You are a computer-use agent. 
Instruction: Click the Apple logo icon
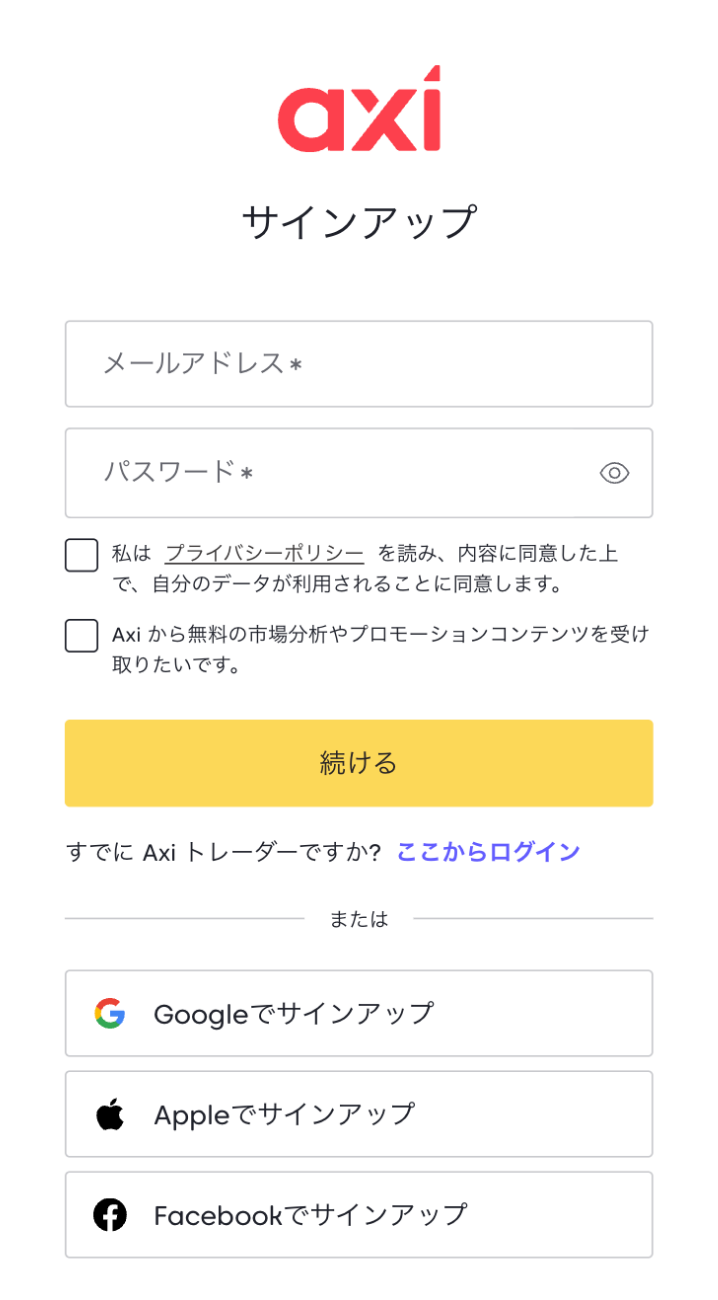(x=110, y=1114)
